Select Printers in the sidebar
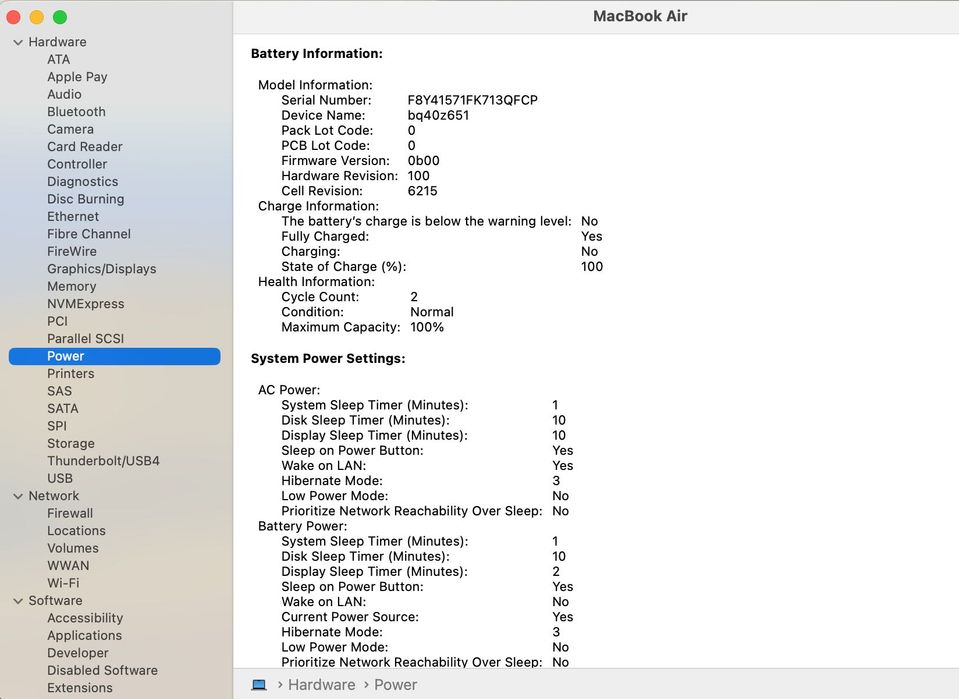Image resolution: width=959 pixels, height=699 pixels. coord(71,374)
